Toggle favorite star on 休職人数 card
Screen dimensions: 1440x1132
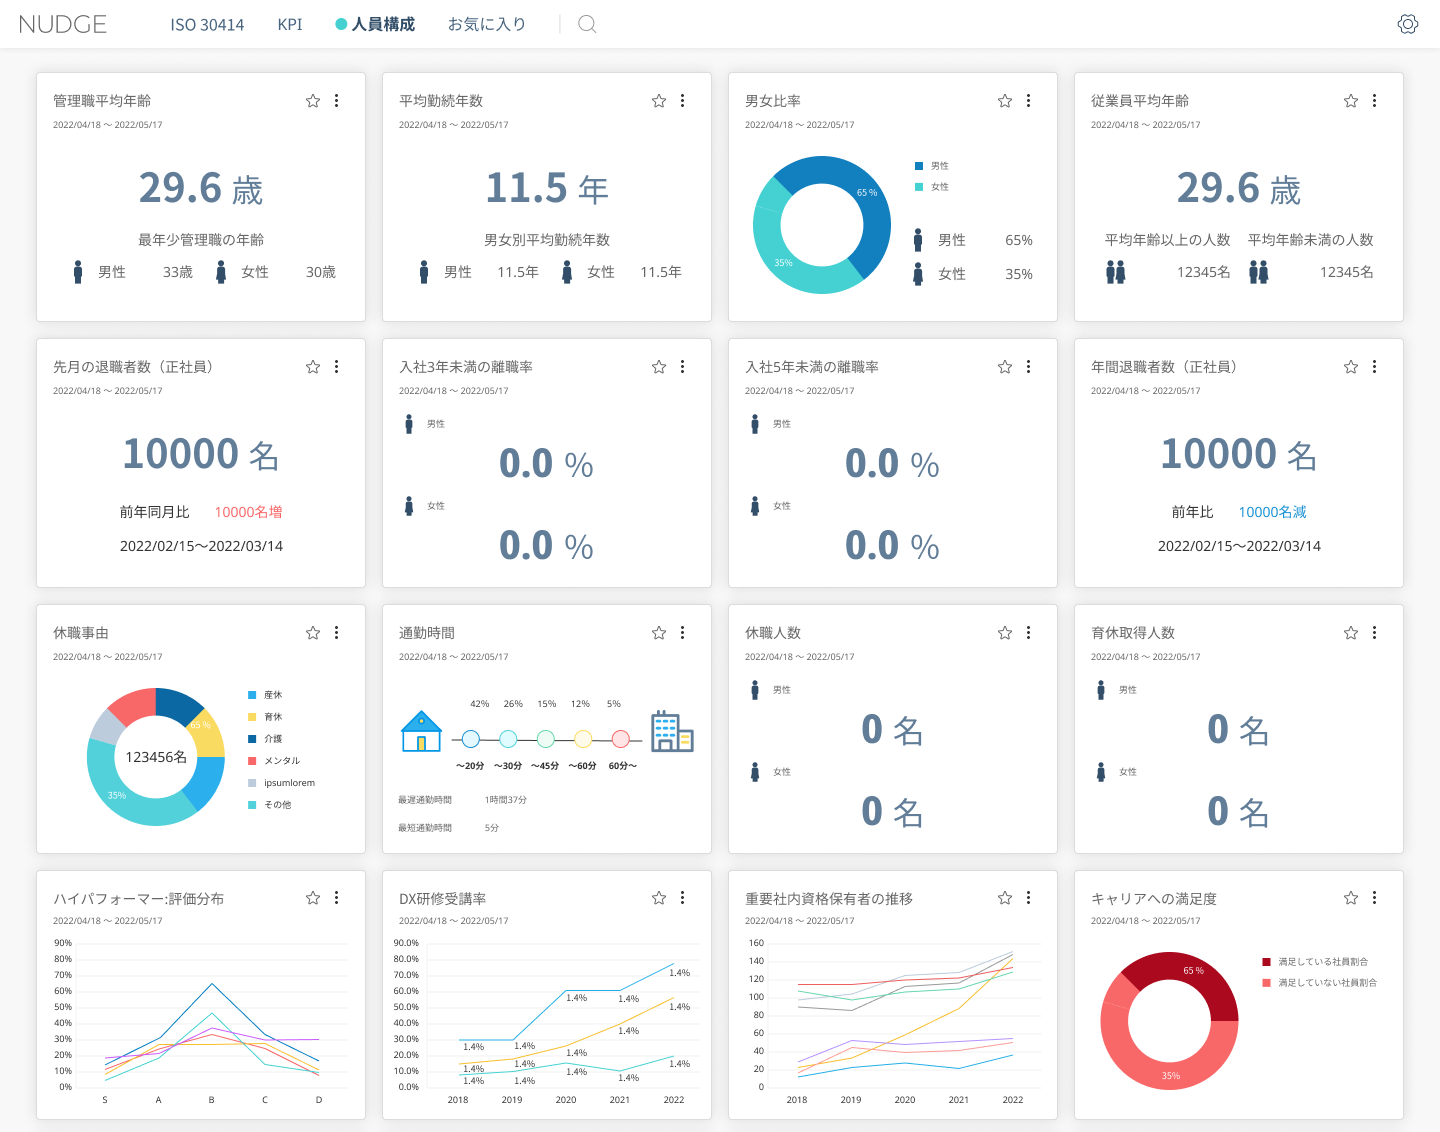click(1005, 633)
